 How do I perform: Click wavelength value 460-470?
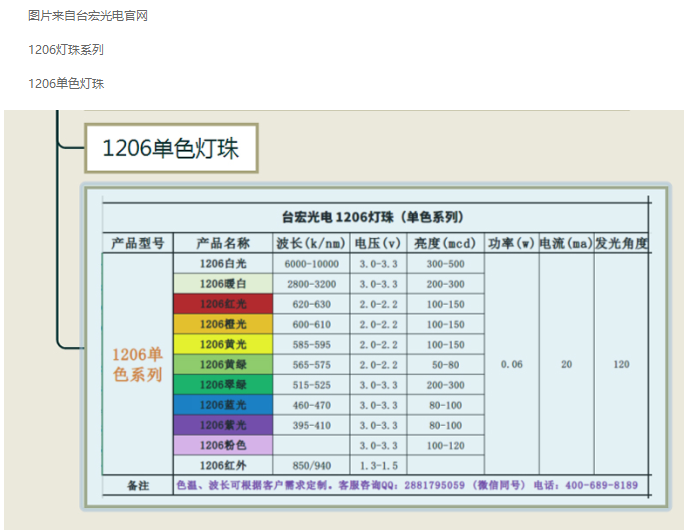312,406
